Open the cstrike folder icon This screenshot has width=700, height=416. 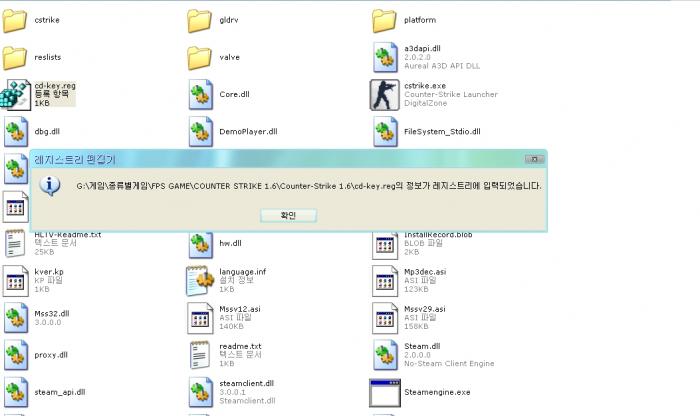15,21
